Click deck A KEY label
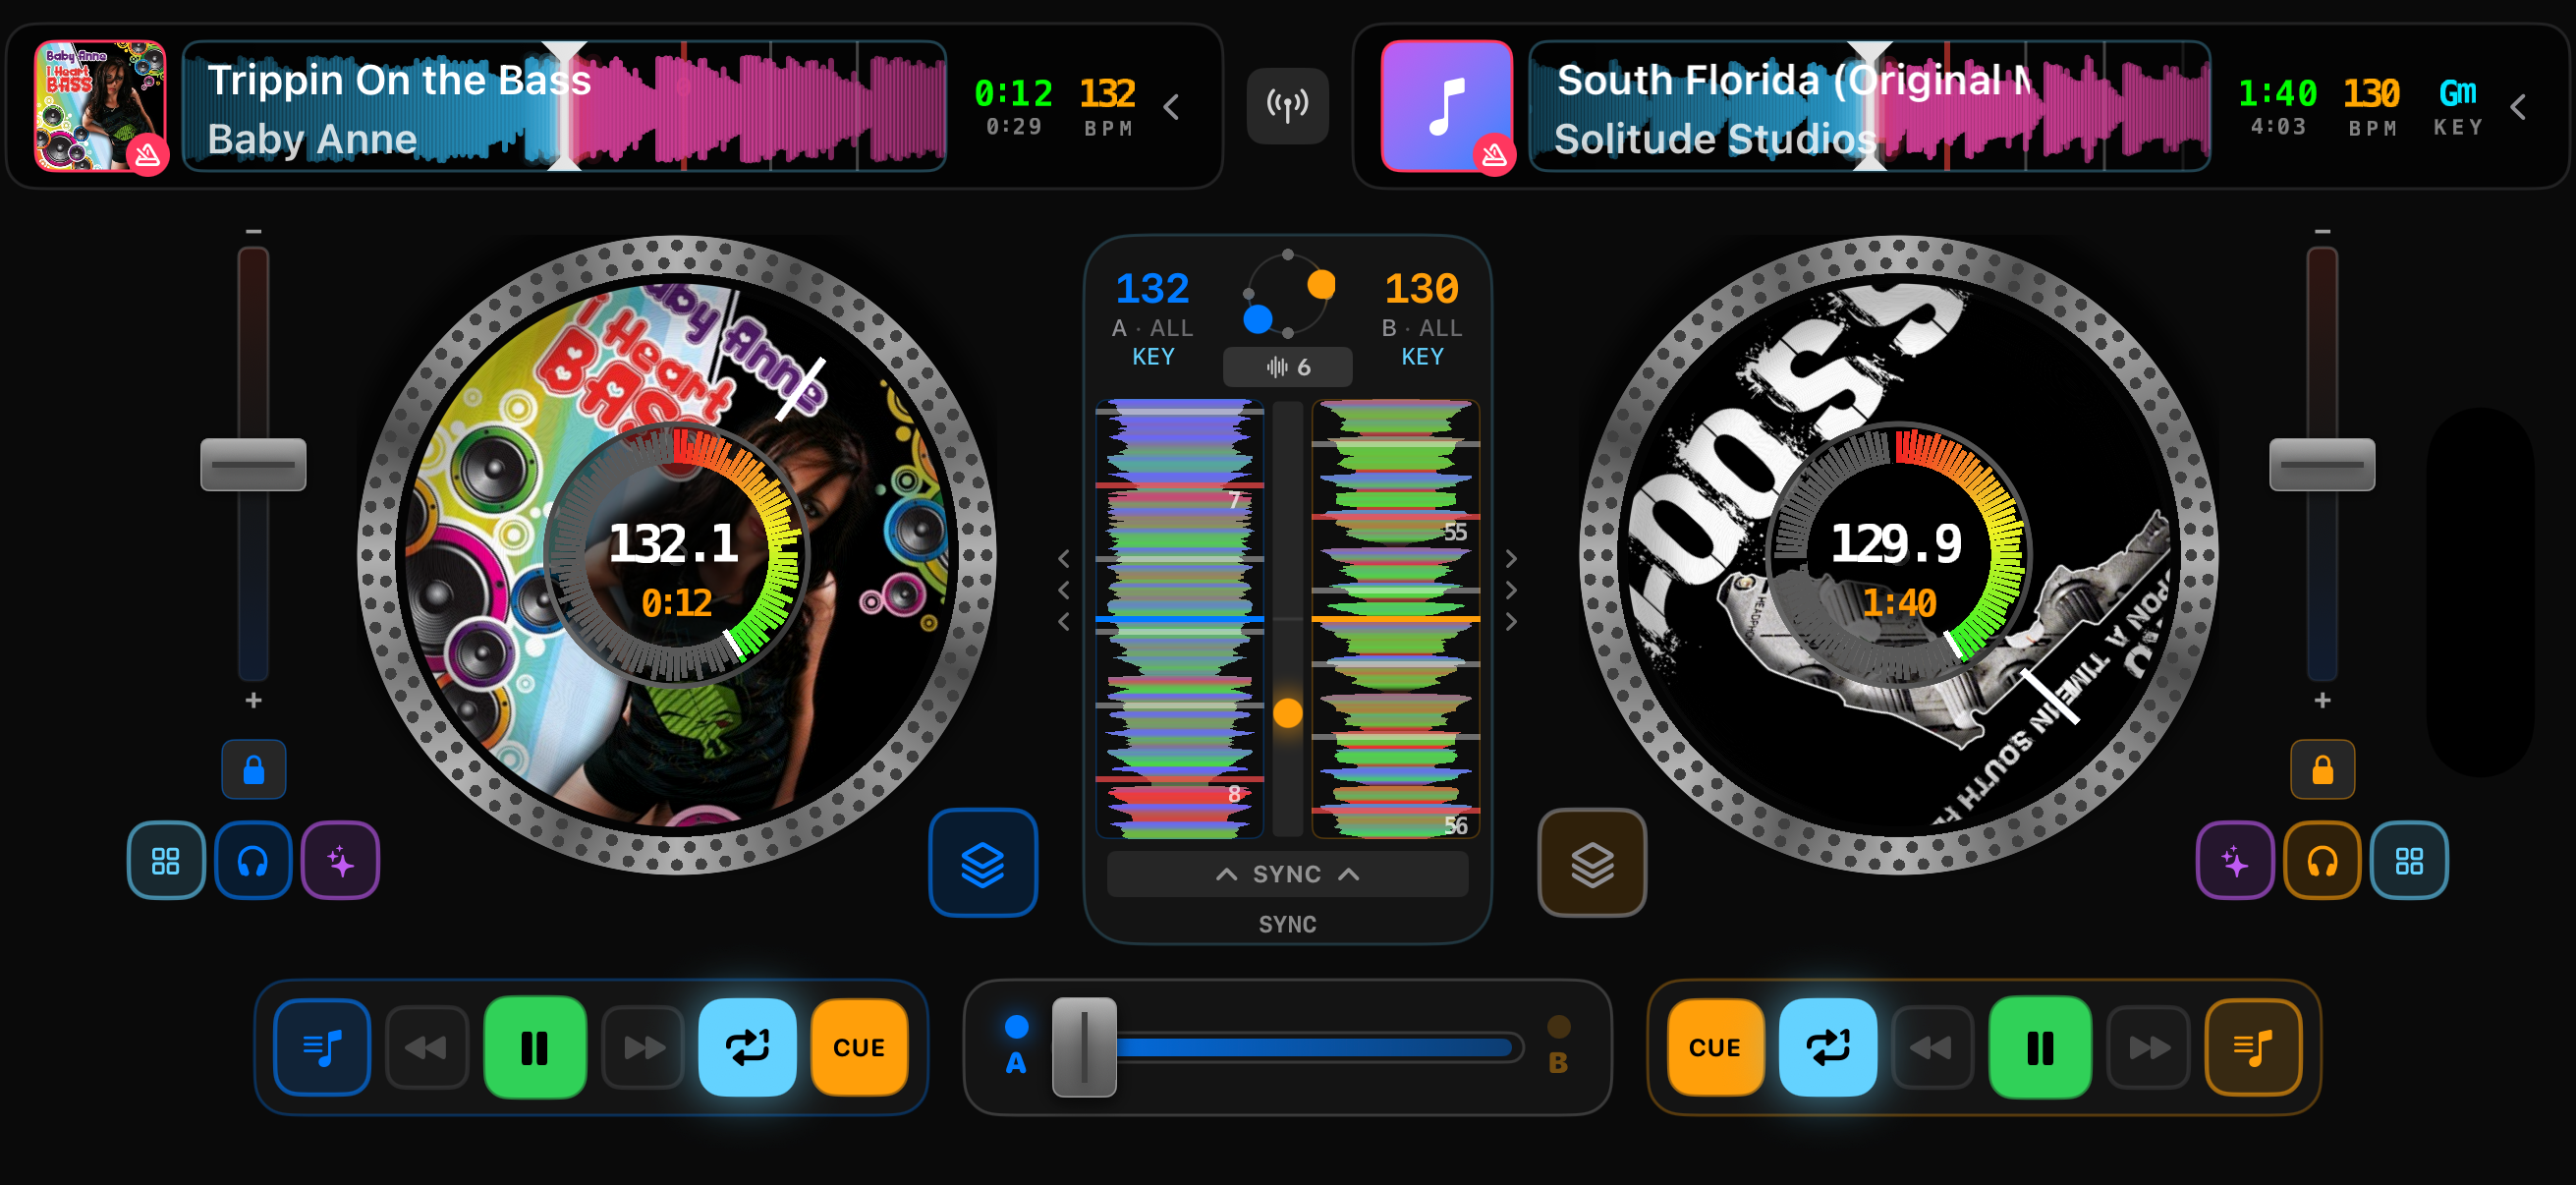The width and height of the screenshot is (2576, 1185). tap(1153, 356)
